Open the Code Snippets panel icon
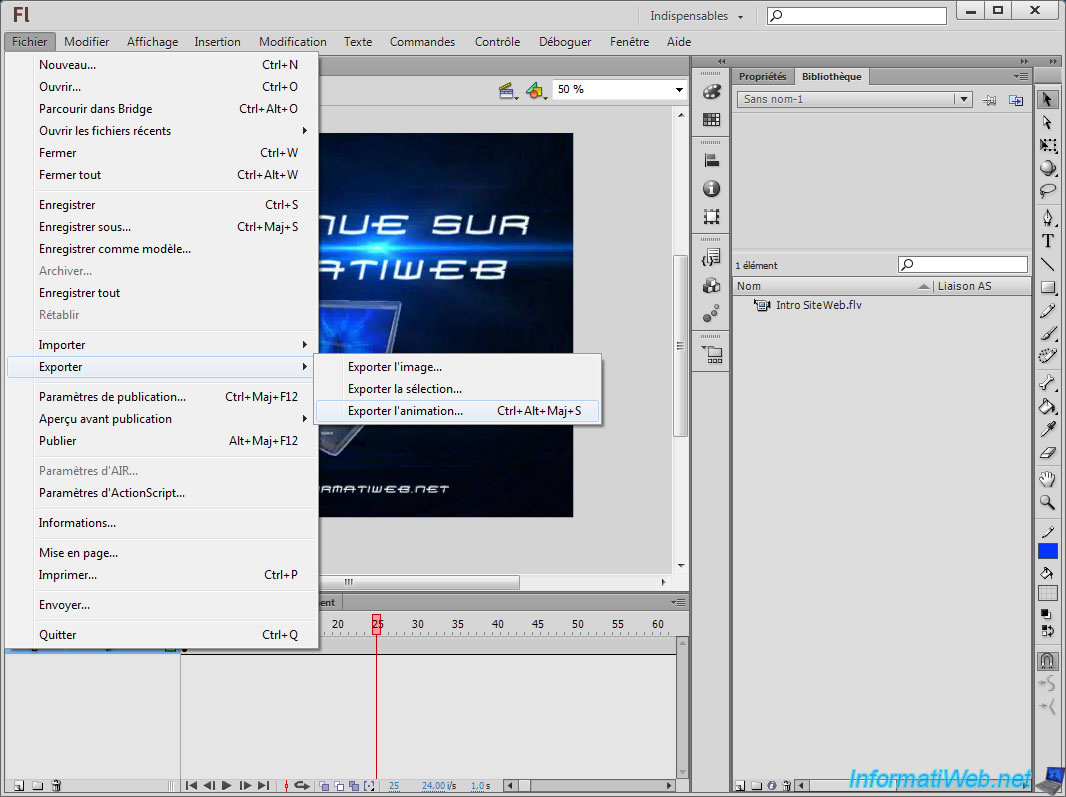 [711, 258]
